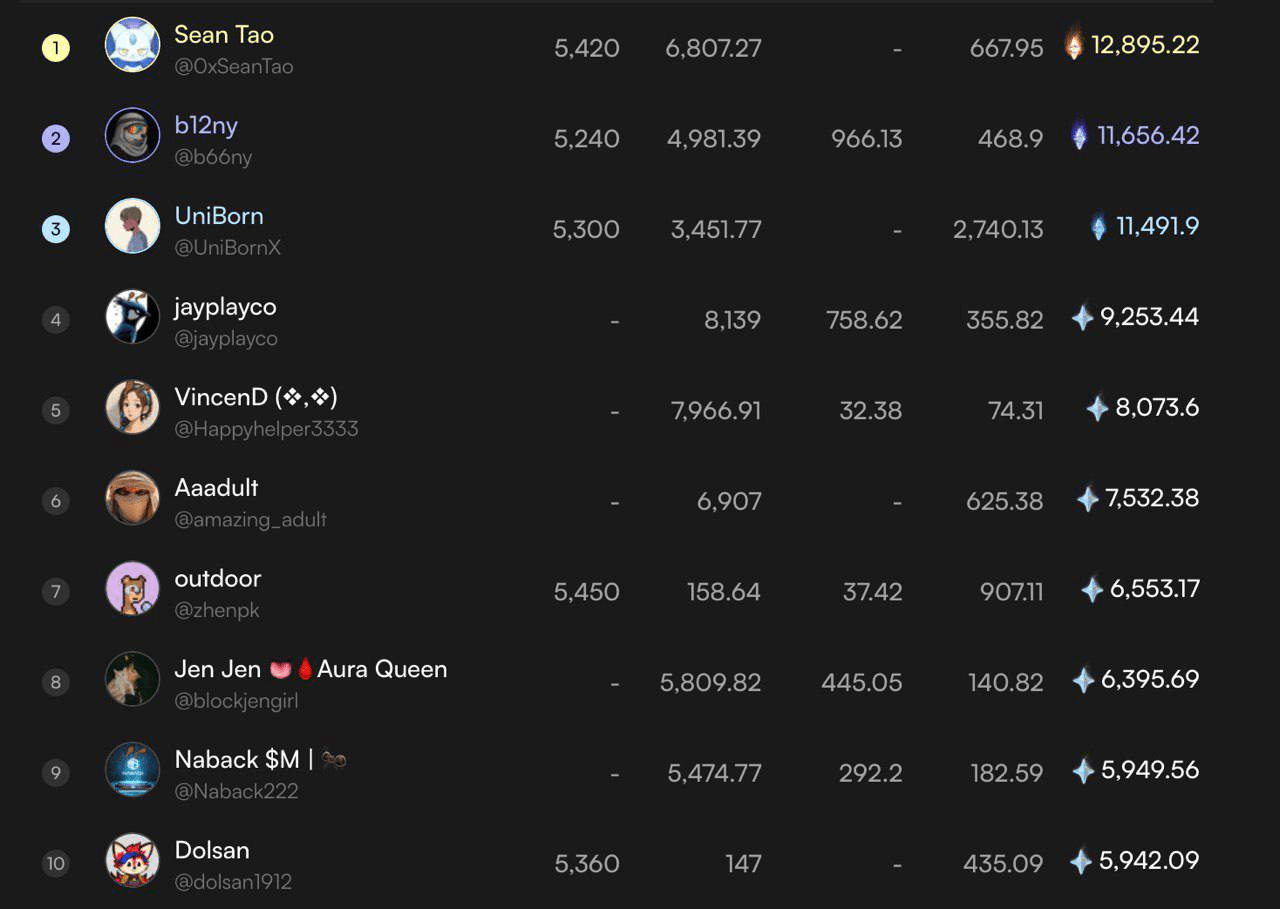The height and width of the screenshot is (909, 1280).
Task: Open outdoor's dog avatar
Action: click(x=132, y=588)
